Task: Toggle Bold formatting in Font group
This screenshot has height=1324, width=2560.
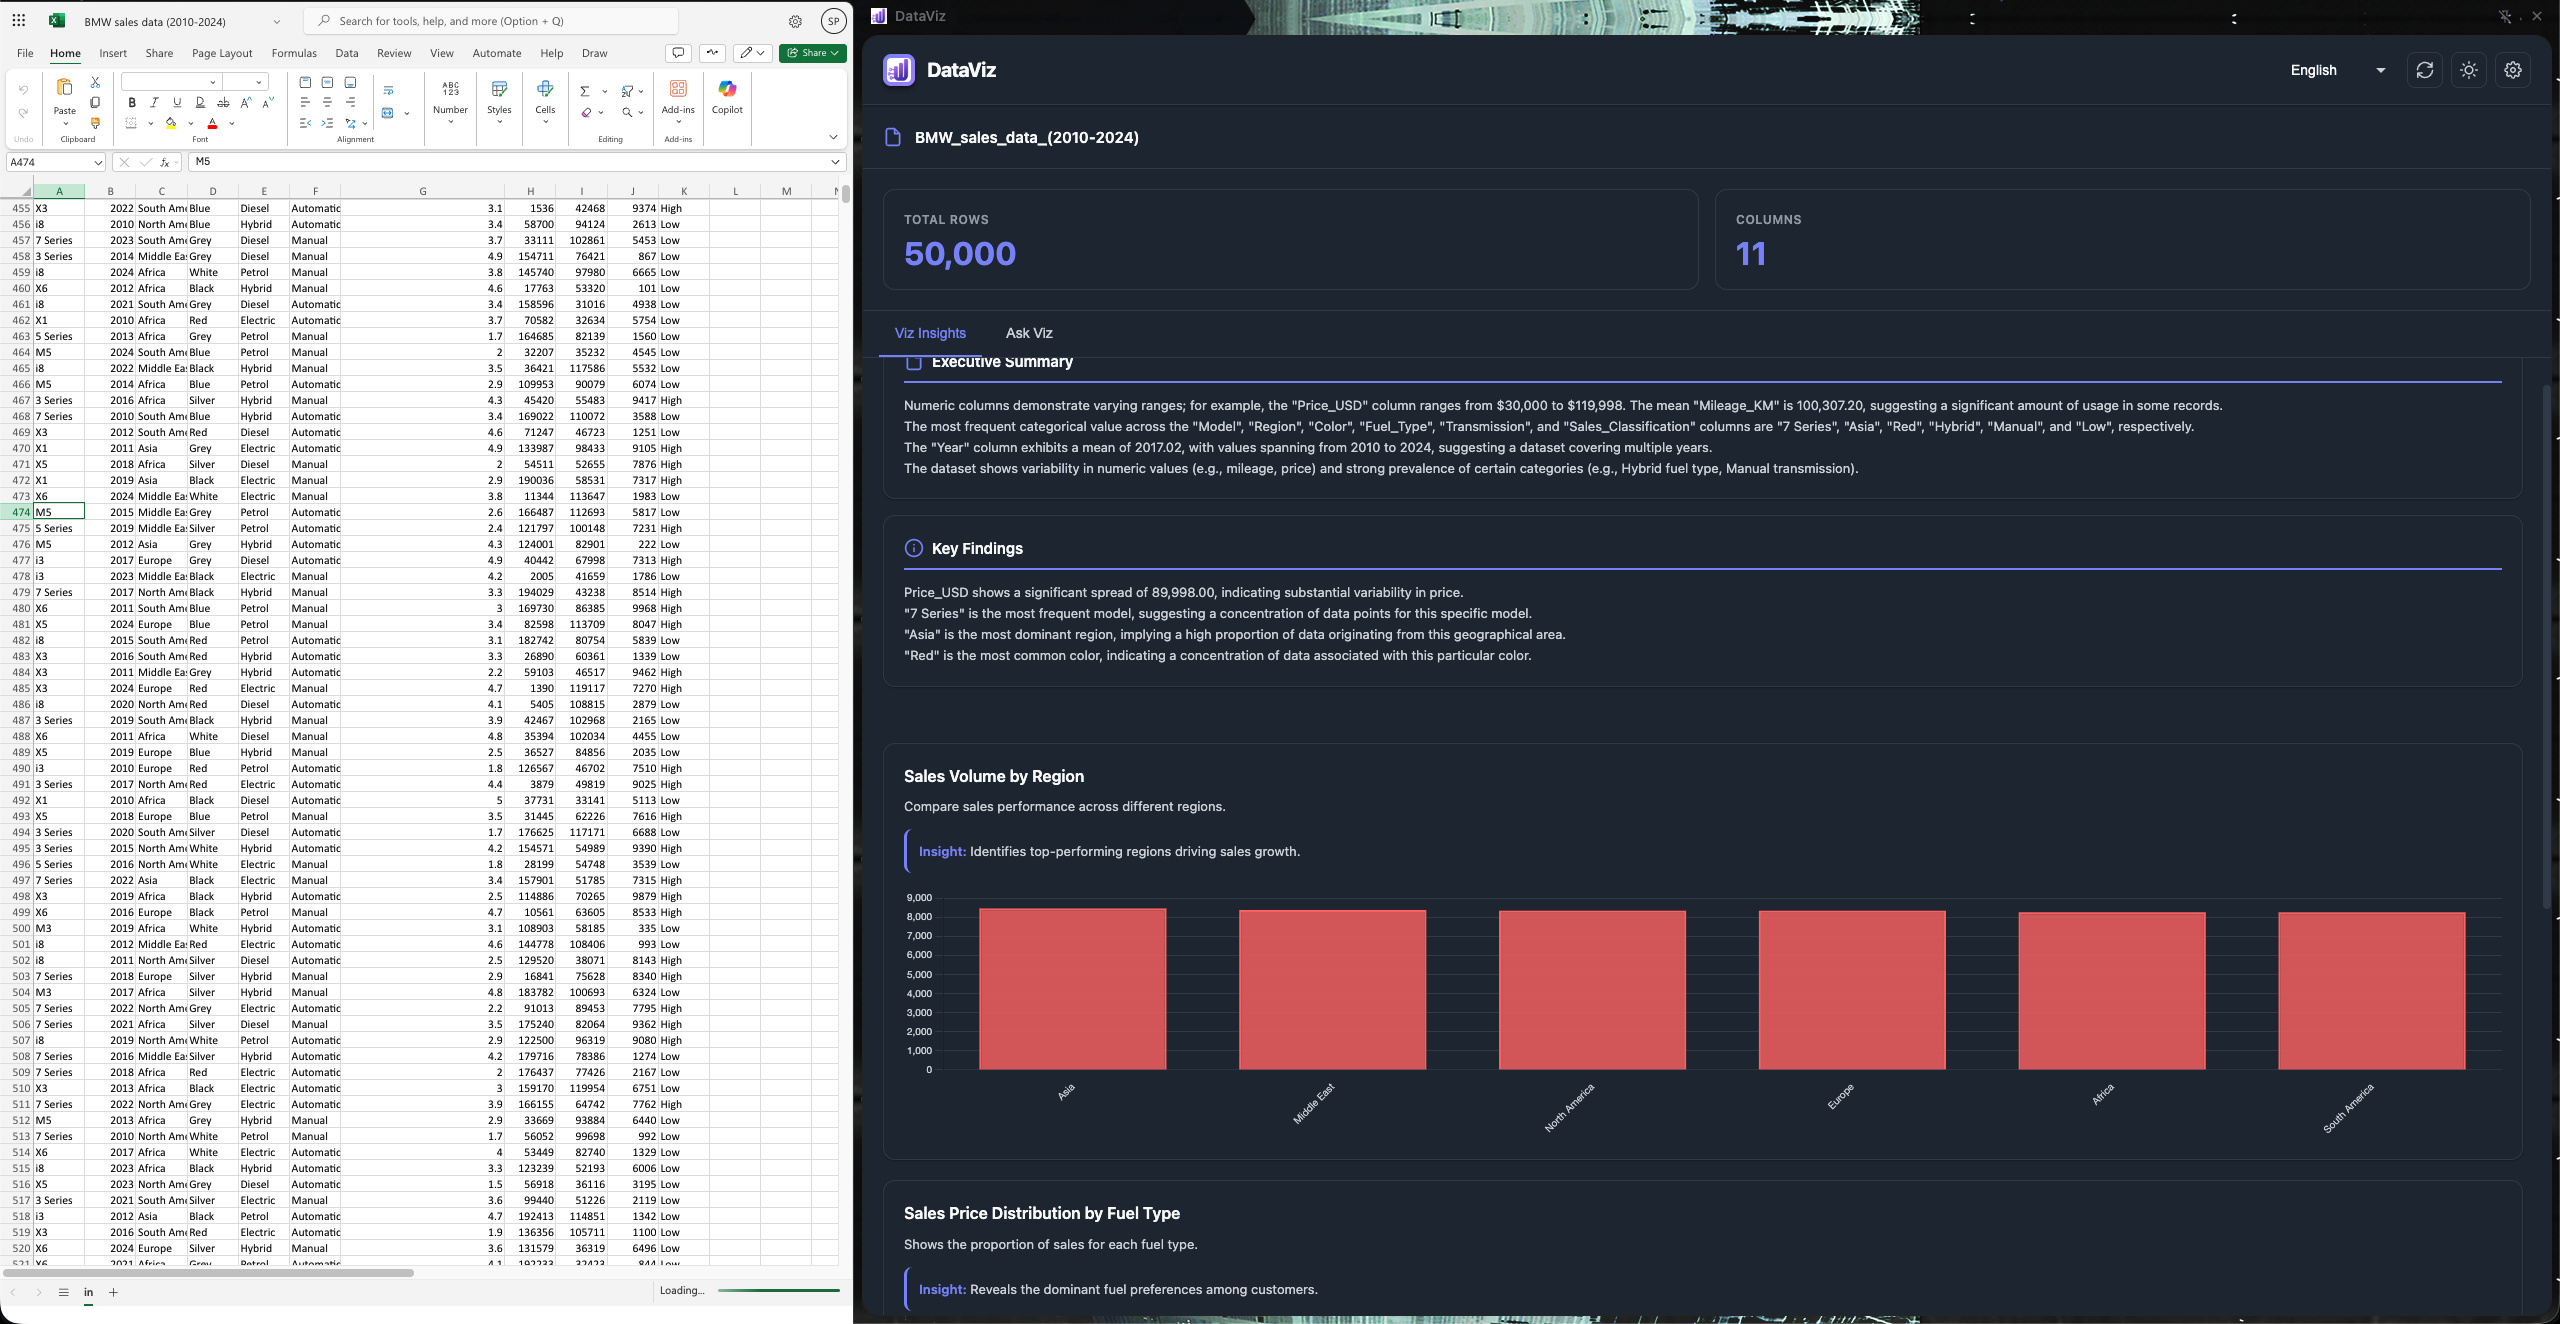Action: [132, 102]
